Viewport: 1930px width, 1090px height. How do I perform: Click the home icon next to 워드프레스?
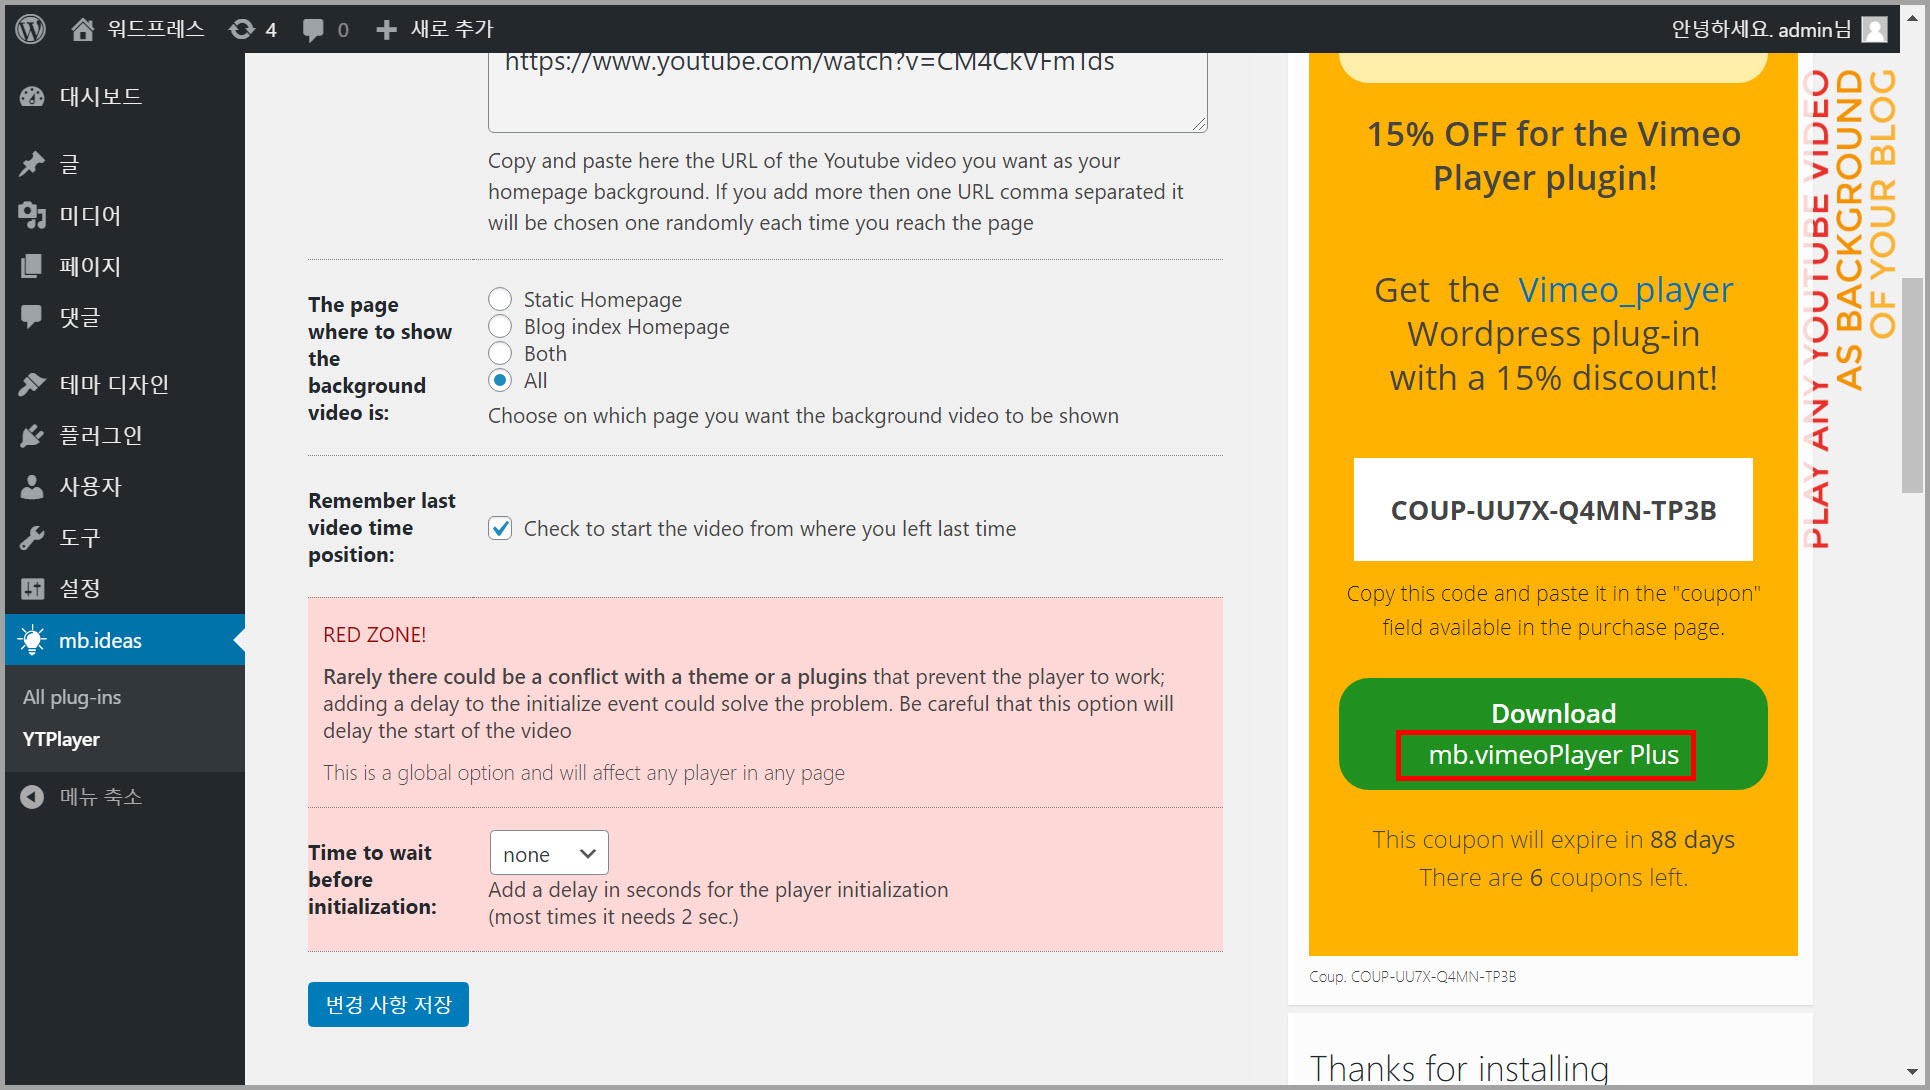(x=83, y=29)
